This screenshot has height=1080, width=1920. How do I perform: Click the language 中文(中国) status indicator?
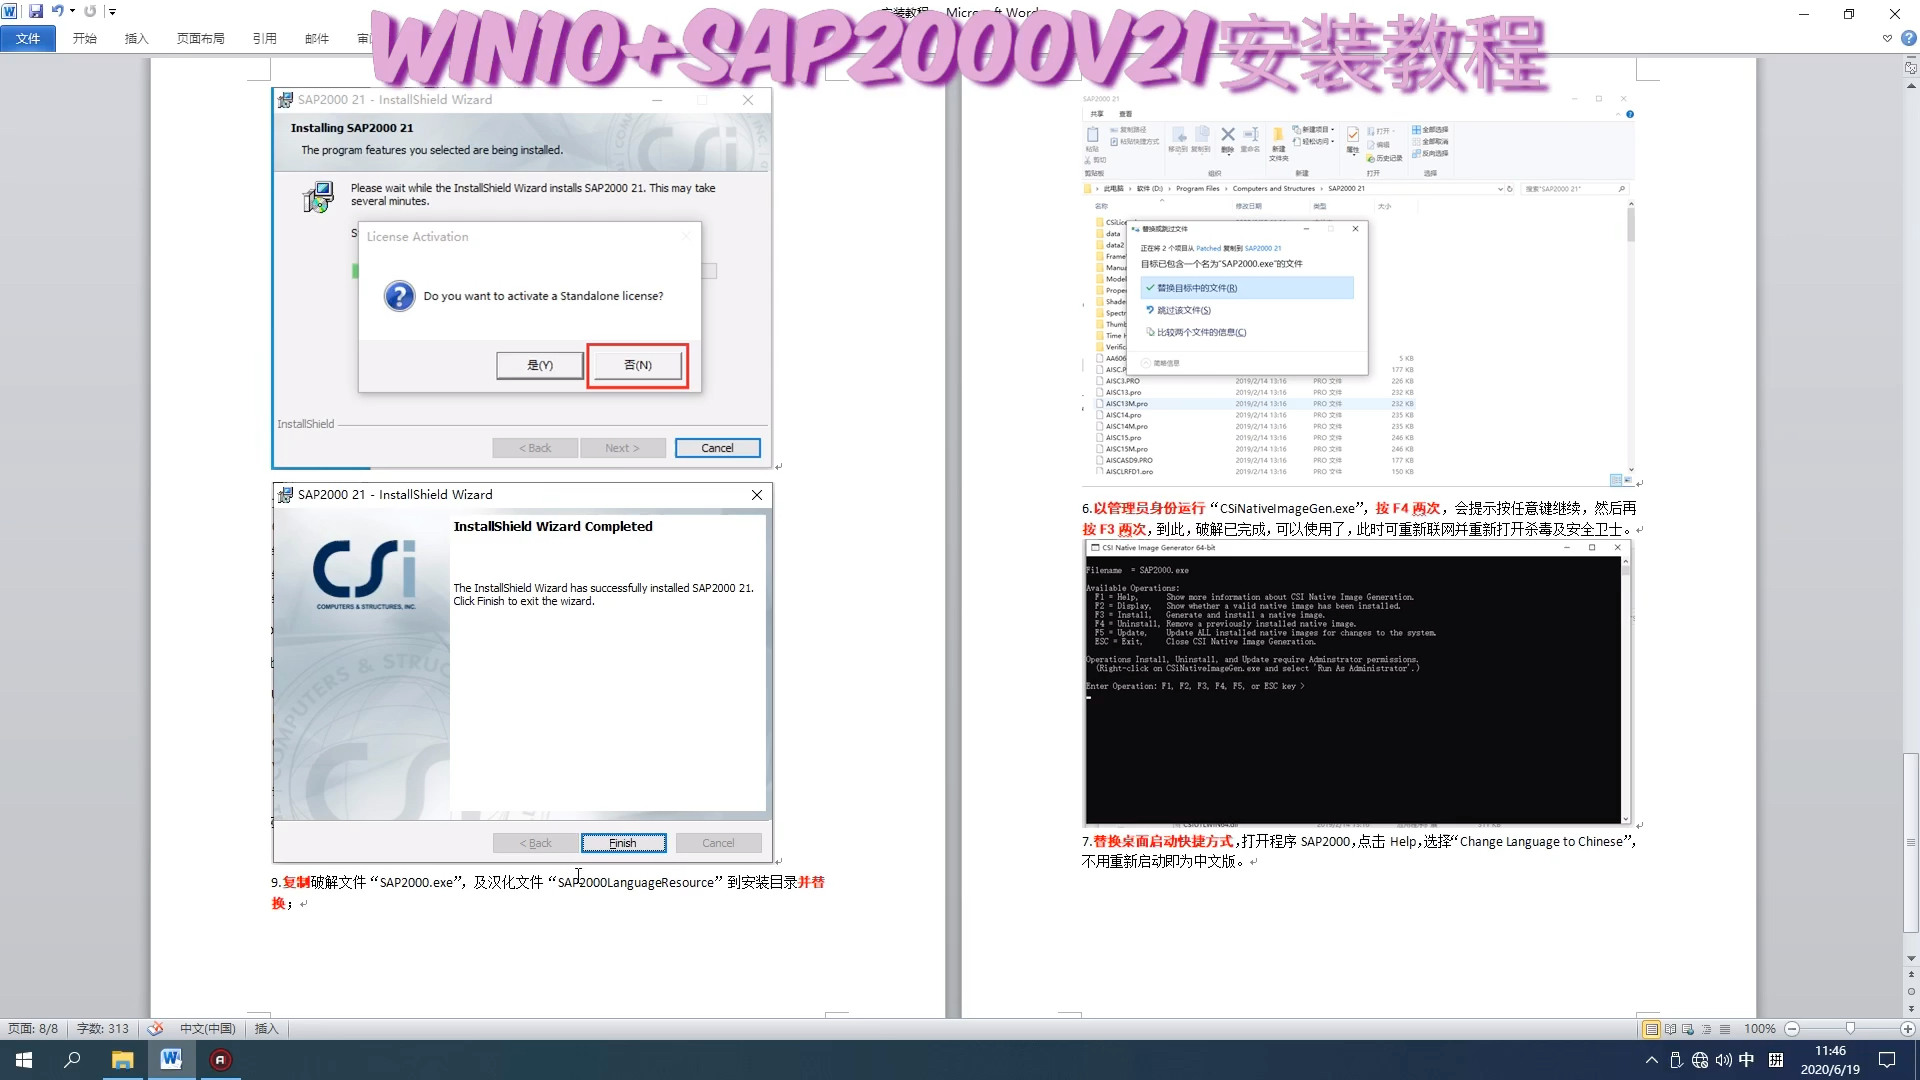208,1029
